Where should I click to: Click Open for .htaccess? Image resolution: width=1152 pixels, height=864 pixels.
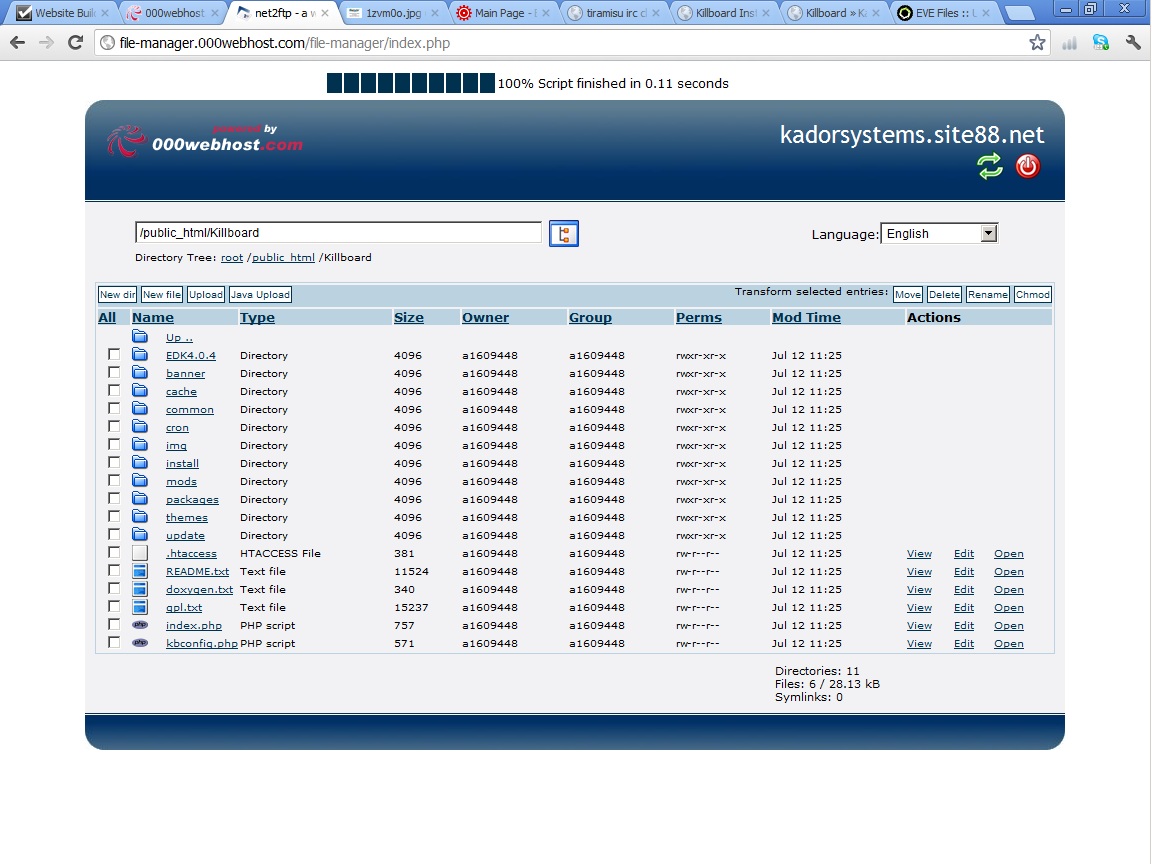1009,554
